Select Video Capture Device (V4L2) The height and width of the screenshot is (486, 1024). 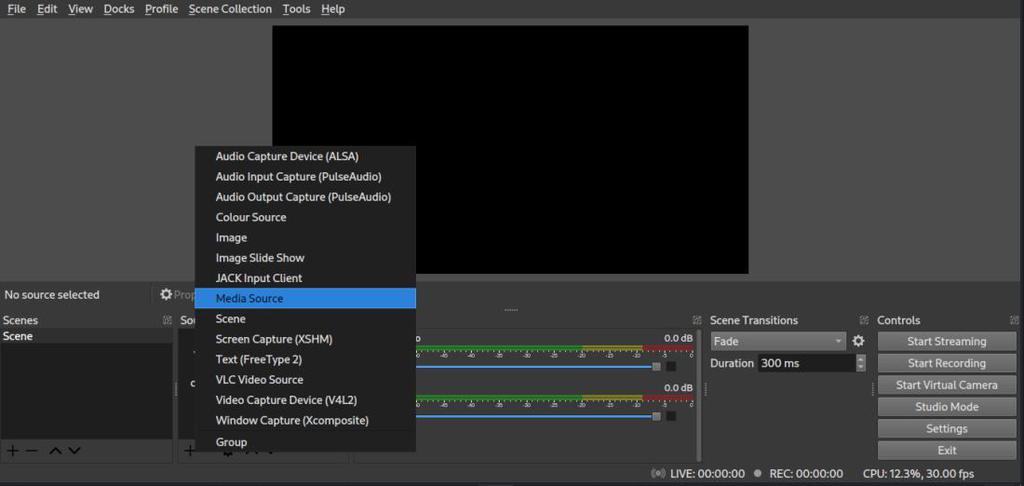pyautogui.click(x=306, y=400)
